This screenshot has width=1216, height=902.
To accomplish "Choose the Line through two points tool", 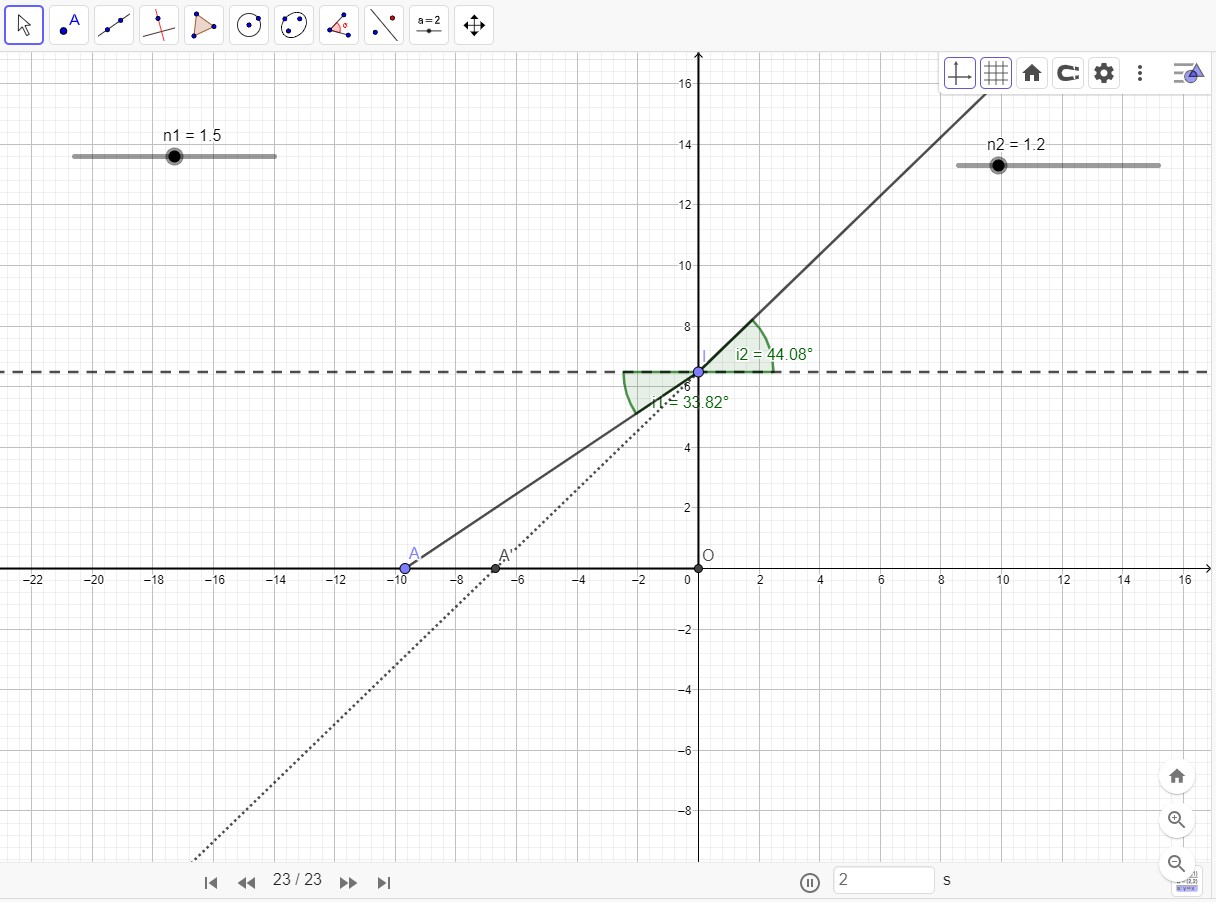I will point(114,25).
